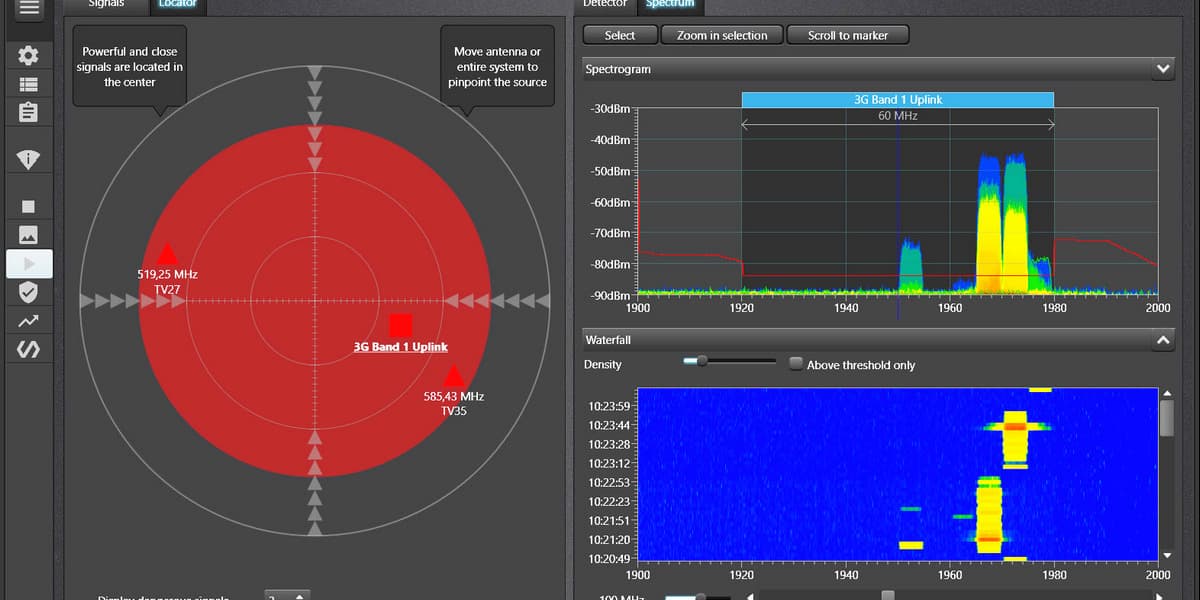Enable Above threshold only
This screenshot has height=600, width=1200.
click(x=795, y=365)
